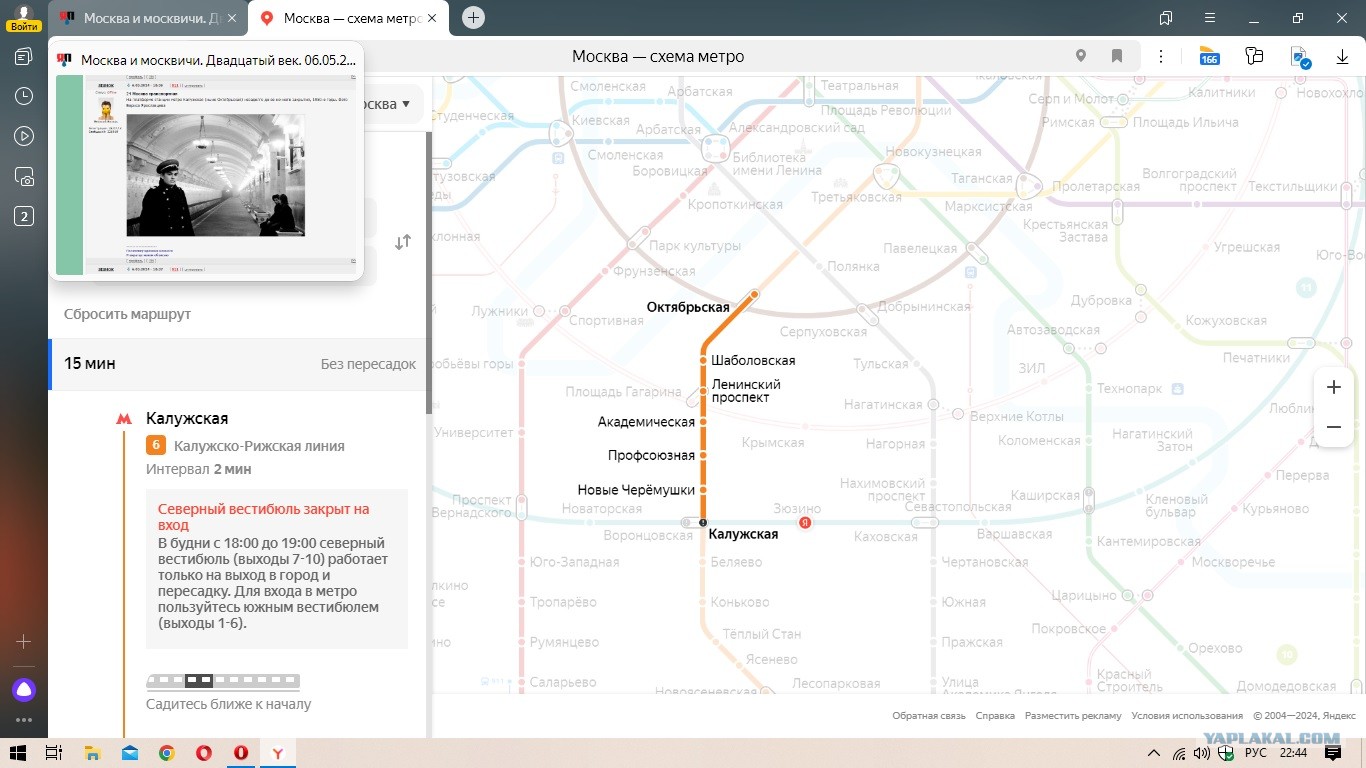Image resolution: width=1366 pixels, height=768 pixels.
Task: Open the video player sidebar icon
Action: pos(24,136)
